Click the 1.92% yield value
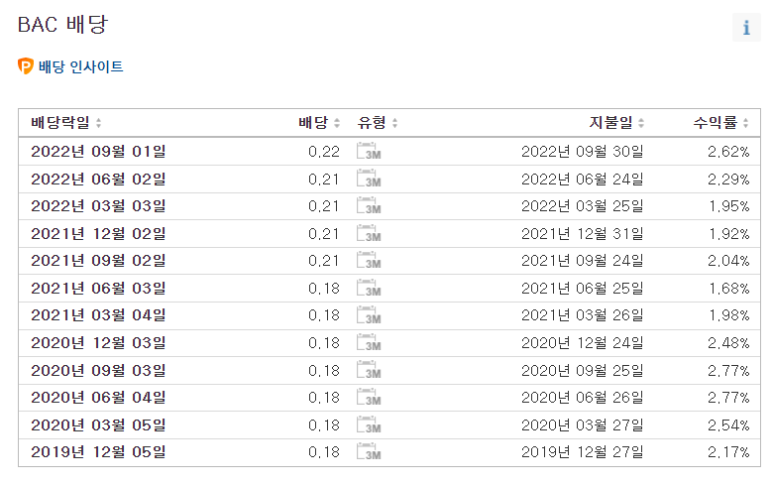The image size is (773, 484). [x=729, y=234]
